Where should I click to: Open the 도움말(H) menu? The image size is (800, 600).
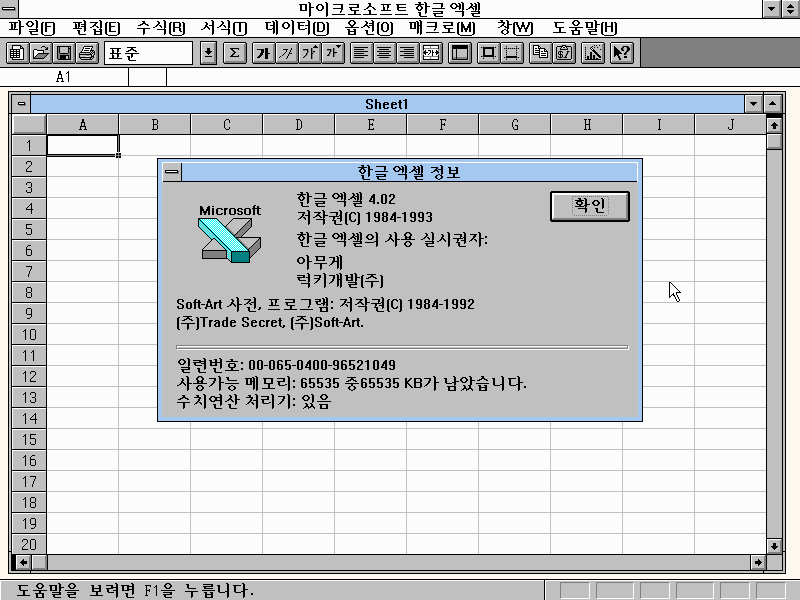[585, 28]
